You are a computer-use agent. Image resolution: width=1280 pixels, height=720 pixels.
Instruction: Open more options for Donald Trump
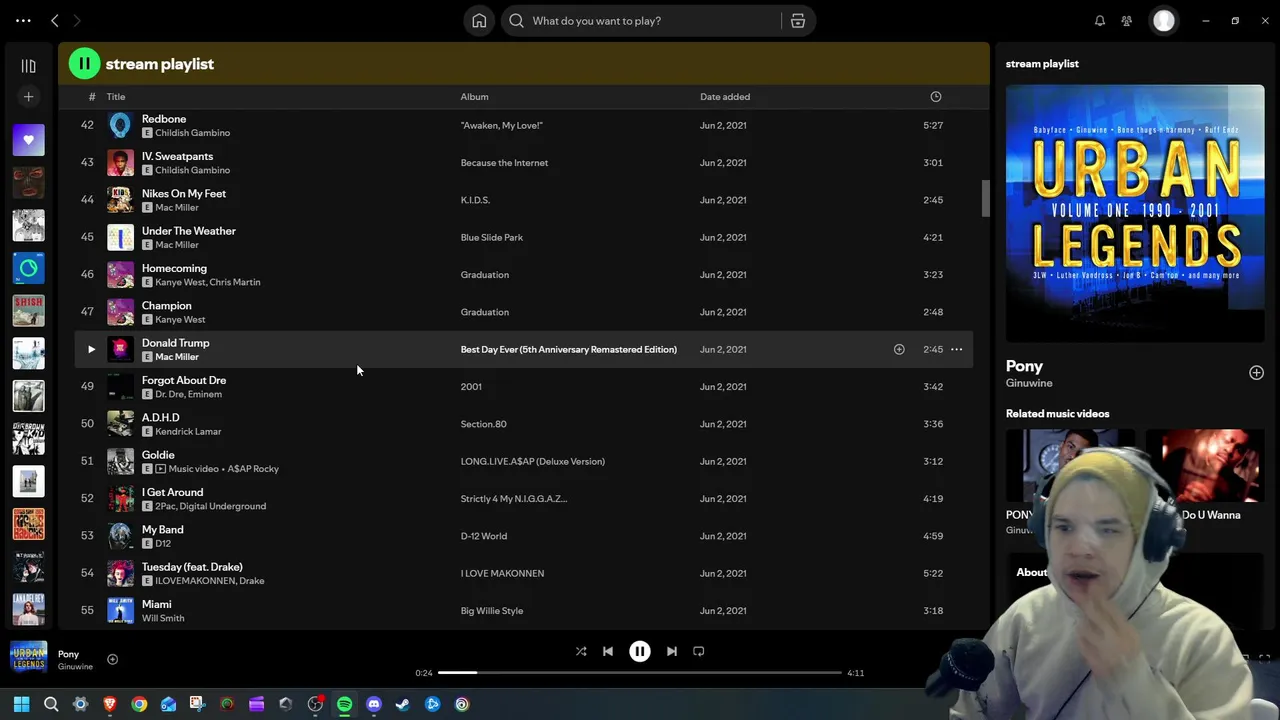(956, 349)
